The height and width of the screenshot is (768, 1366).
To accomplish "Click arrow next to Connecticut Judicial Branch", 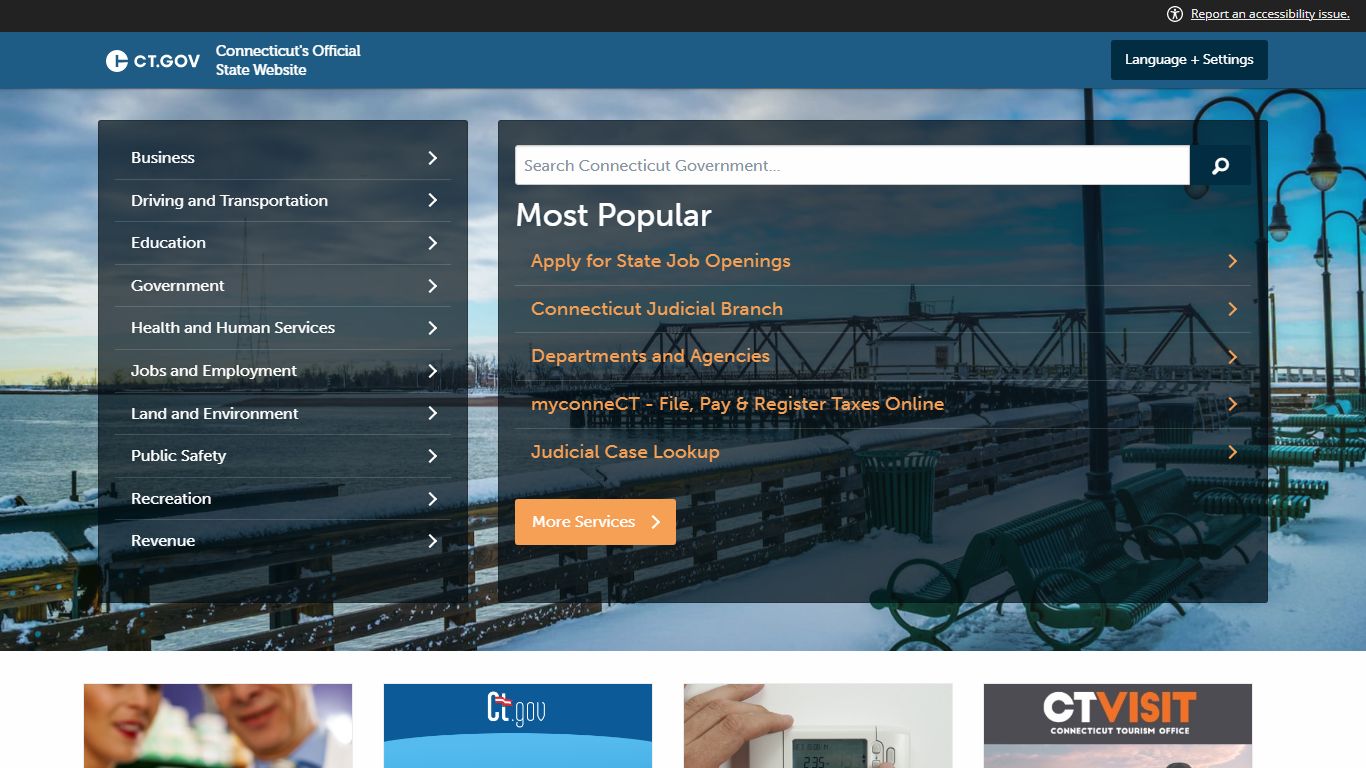I will (x=1232, y=309).
